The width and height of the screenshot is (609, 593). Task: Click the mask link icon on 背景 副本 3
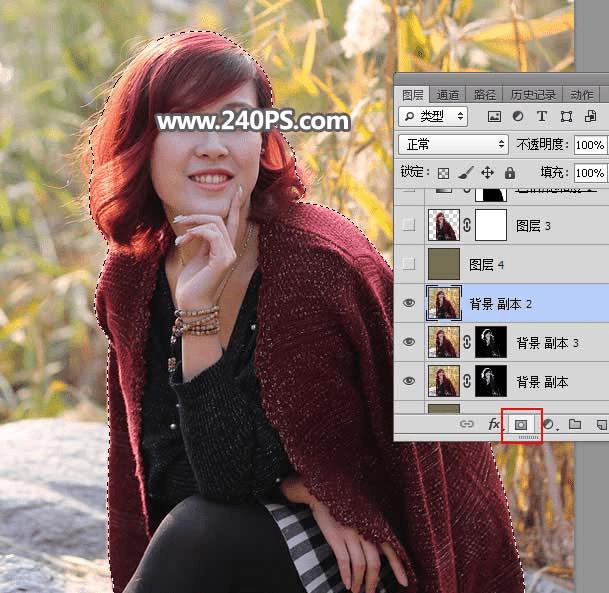[x=467, y=342]
